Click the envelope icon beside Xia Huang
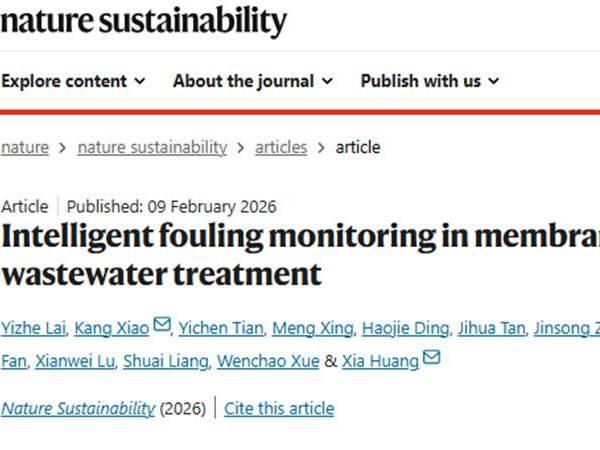The image size is (600, 450). (431, 359)
